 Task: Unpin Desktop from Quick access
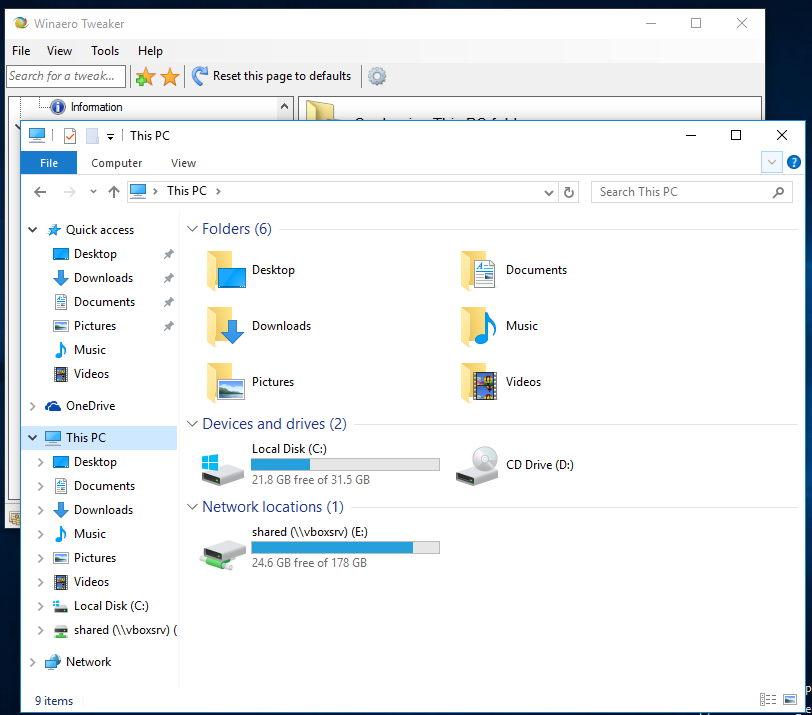point(170,253)
